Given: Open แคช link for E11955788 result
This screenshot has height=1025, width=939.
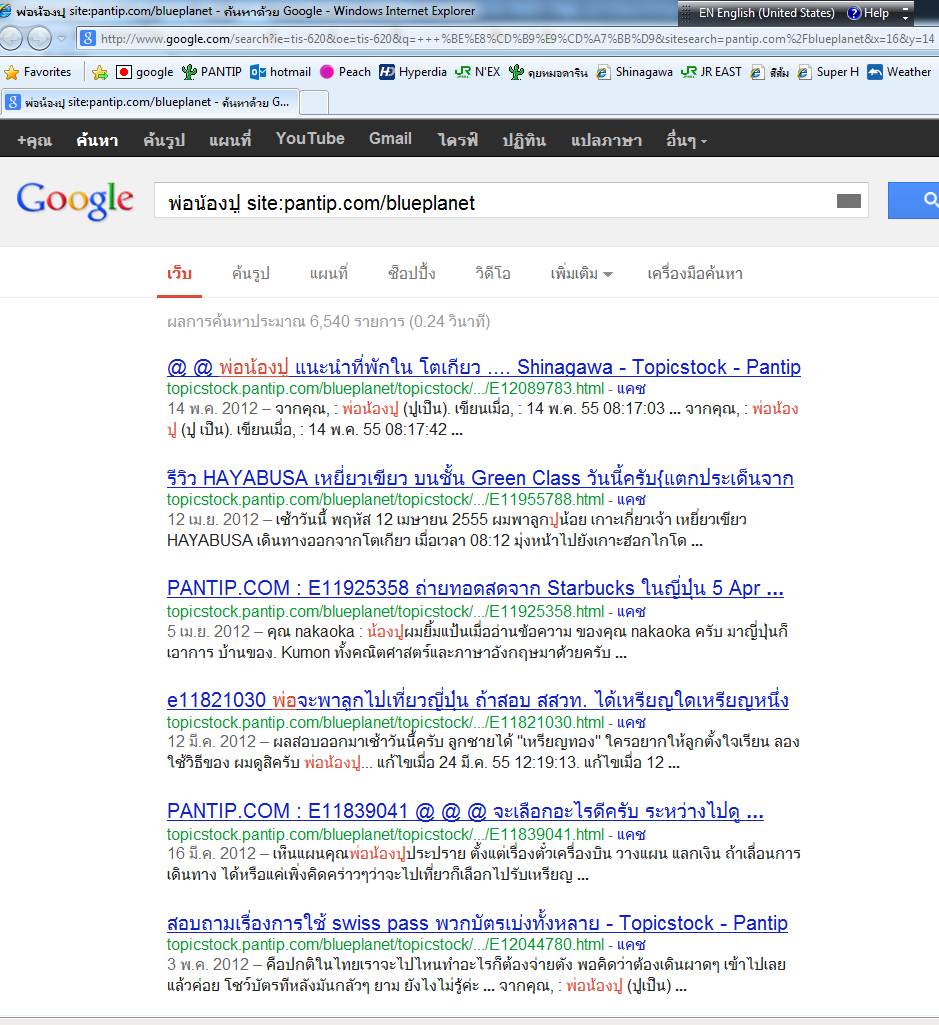Looking at the screenshot, I should tap(631, 500).
